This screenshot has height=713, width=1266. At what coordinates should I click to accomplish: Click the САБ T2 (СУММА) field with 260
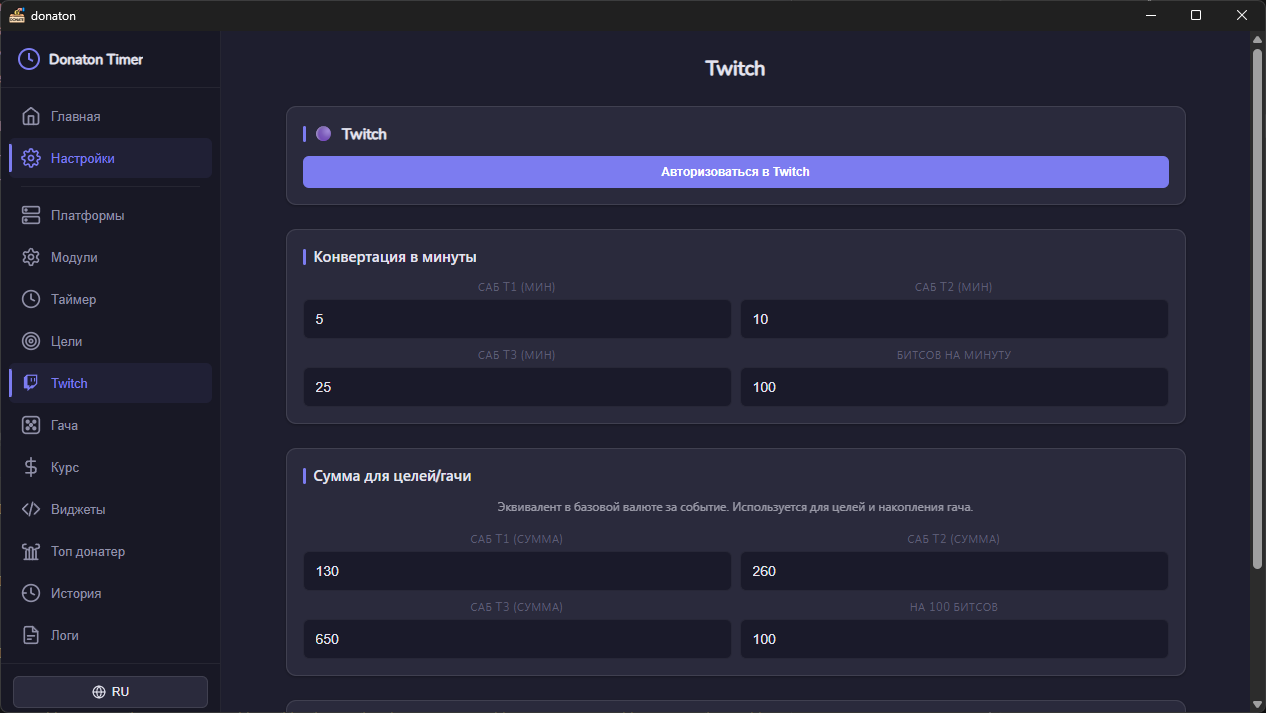(954, 571)
